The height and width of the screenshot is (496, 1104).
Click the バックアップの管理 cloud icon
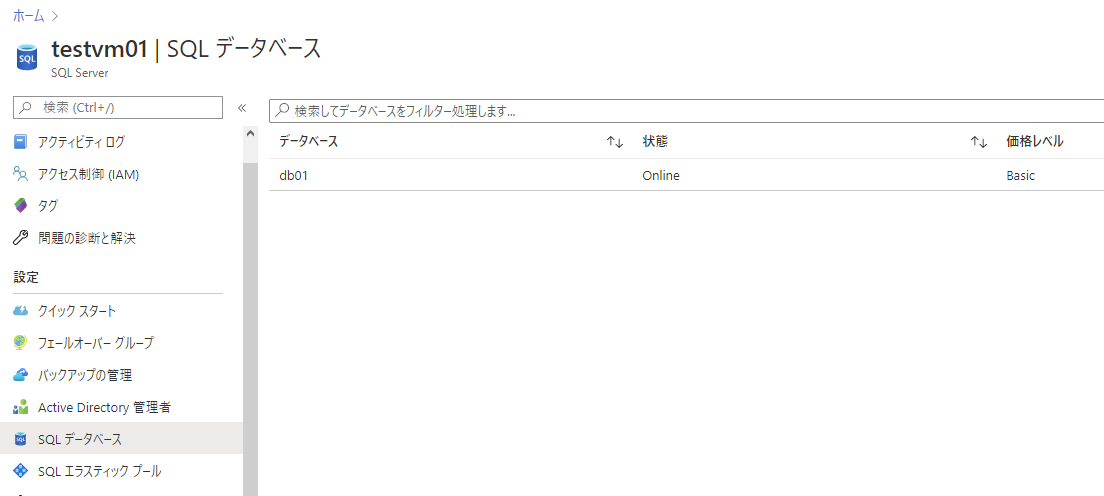(20, 375)
